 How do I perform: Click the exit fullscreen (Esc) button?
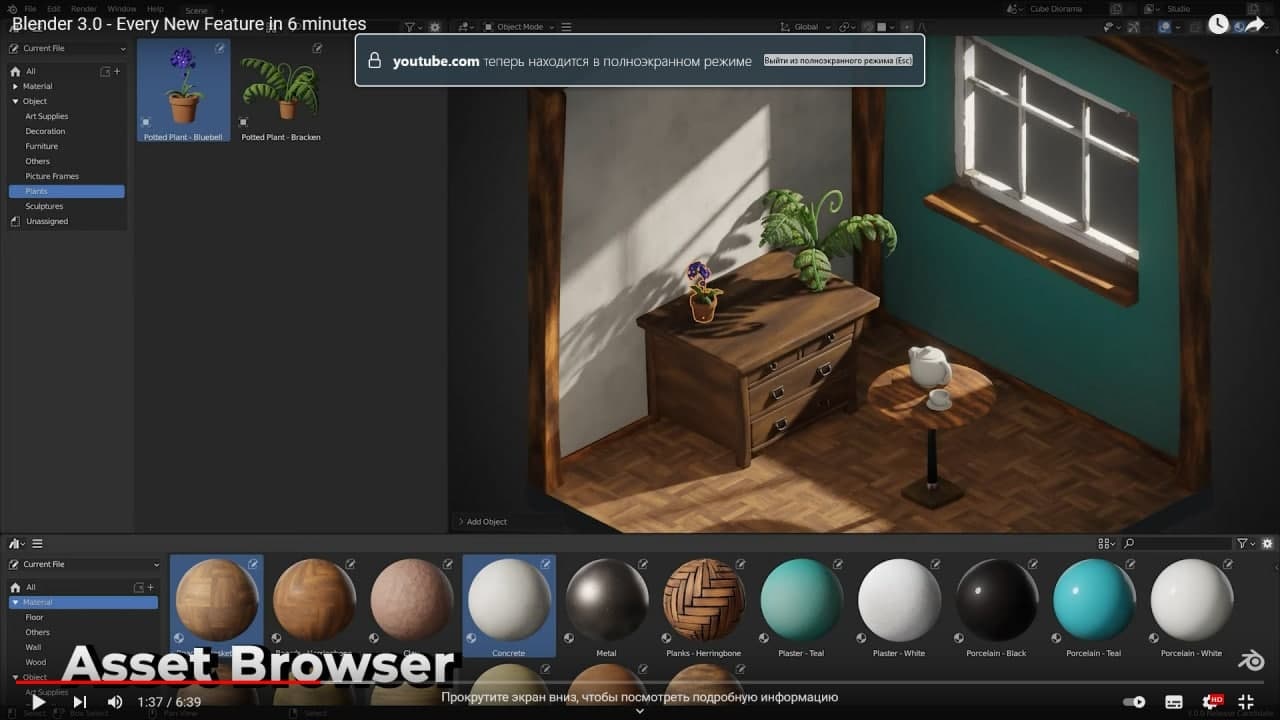pyautogui.click(x=838, y=61)
